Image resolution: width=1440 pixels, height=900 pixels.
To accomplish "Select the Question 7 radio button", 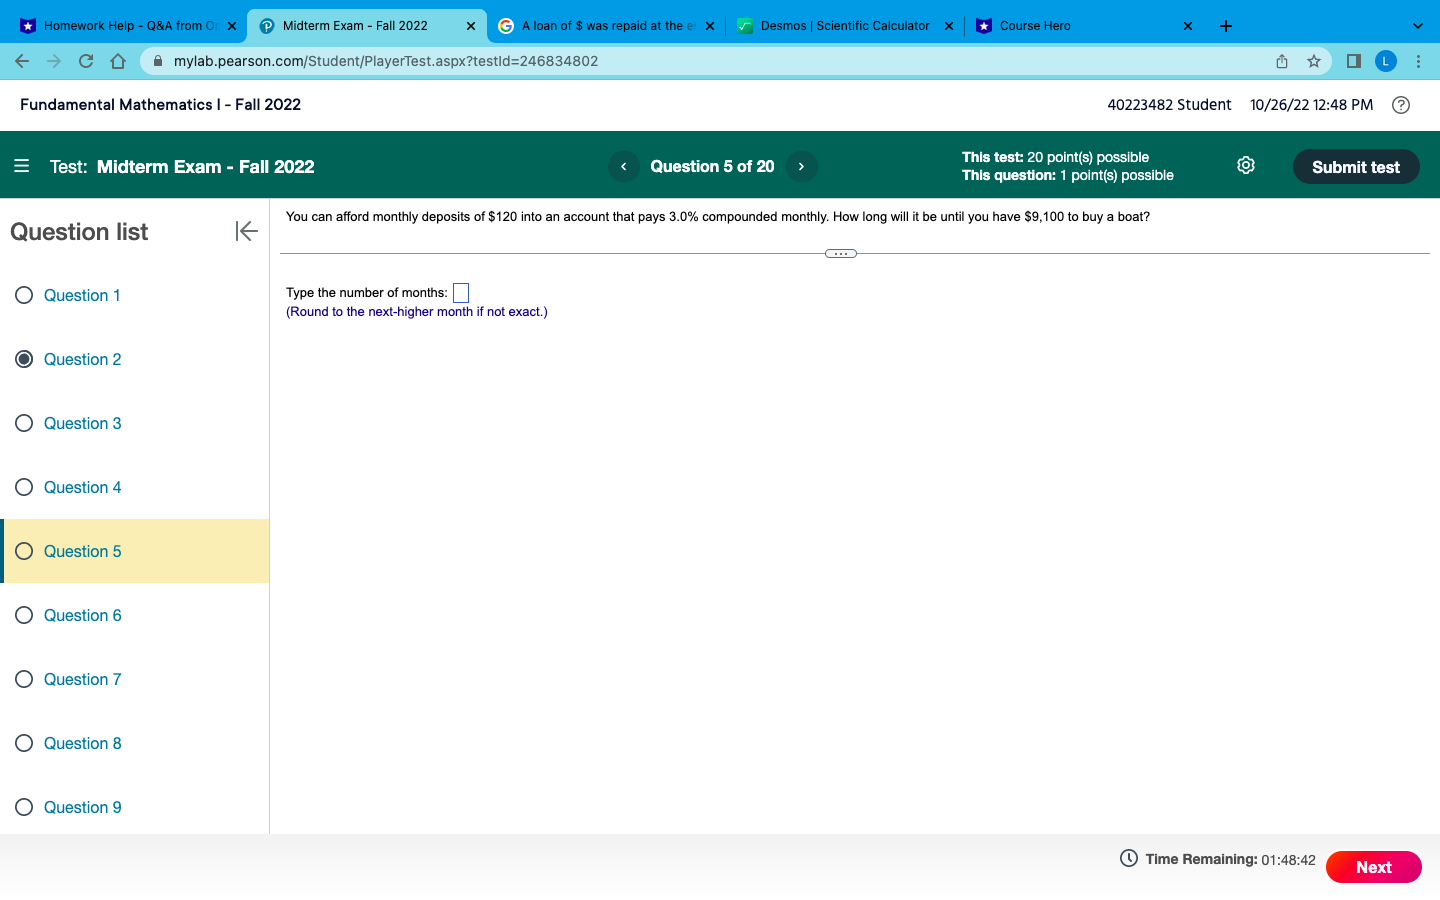I will [x=24, y=679].
